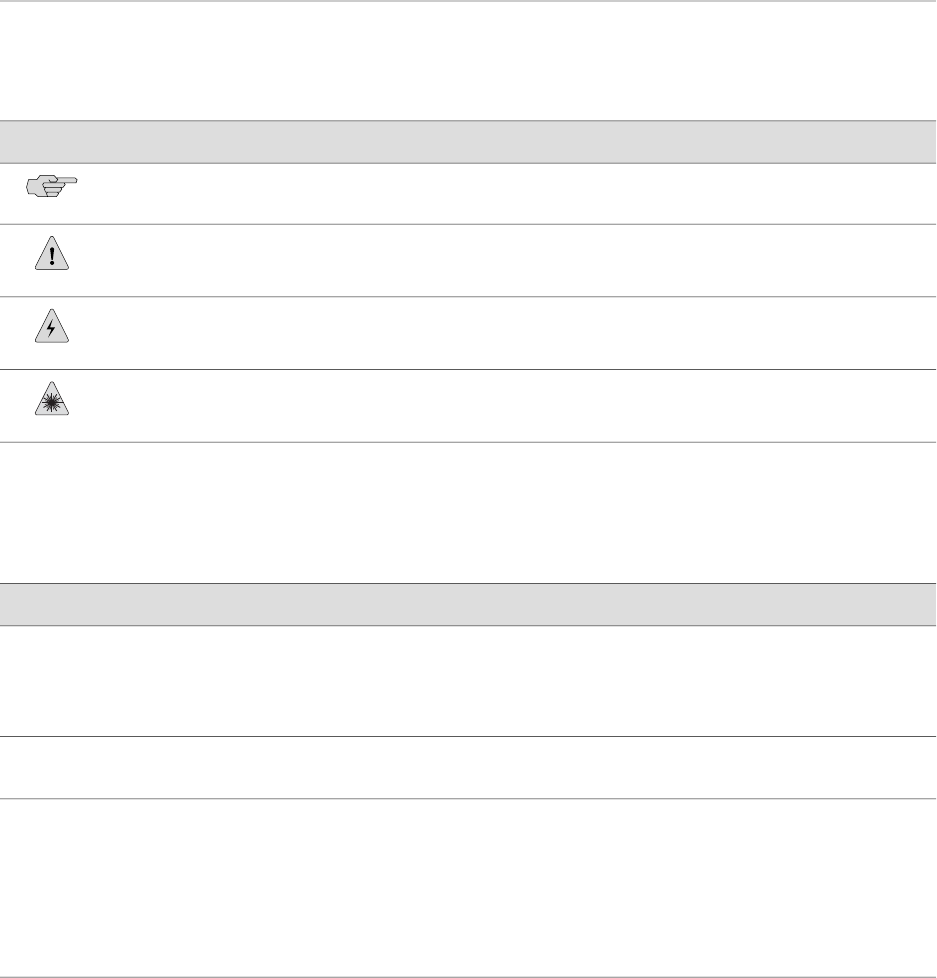Click the gray header bar of upper table

[468, 142]
